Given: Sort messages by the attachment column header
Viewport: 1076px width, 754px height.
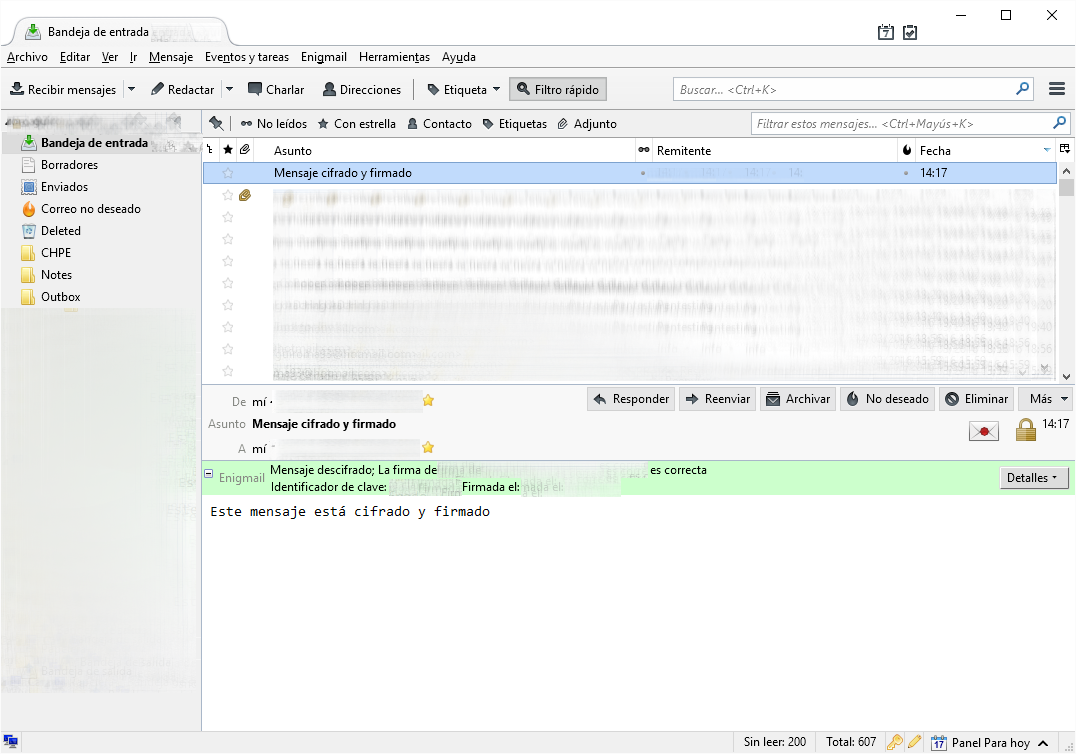Looking at the screenshot, I should point(244,150).
